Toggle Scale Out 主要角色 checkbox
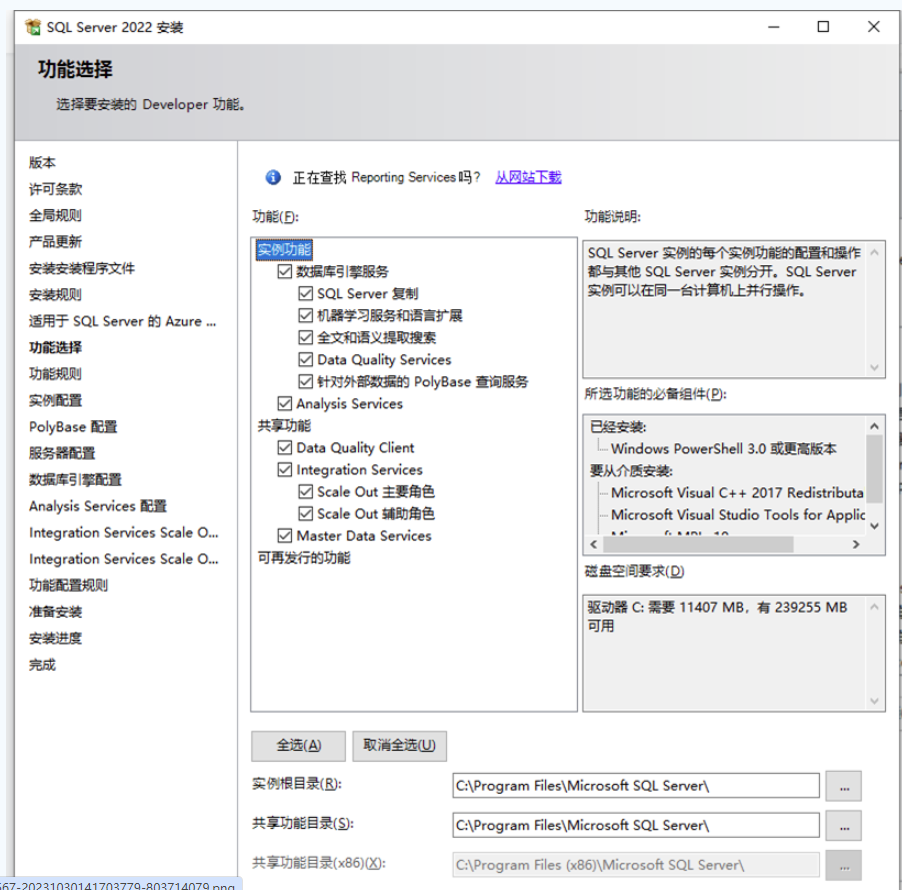The height and width of the screenshot is (890, 902). 305,491
